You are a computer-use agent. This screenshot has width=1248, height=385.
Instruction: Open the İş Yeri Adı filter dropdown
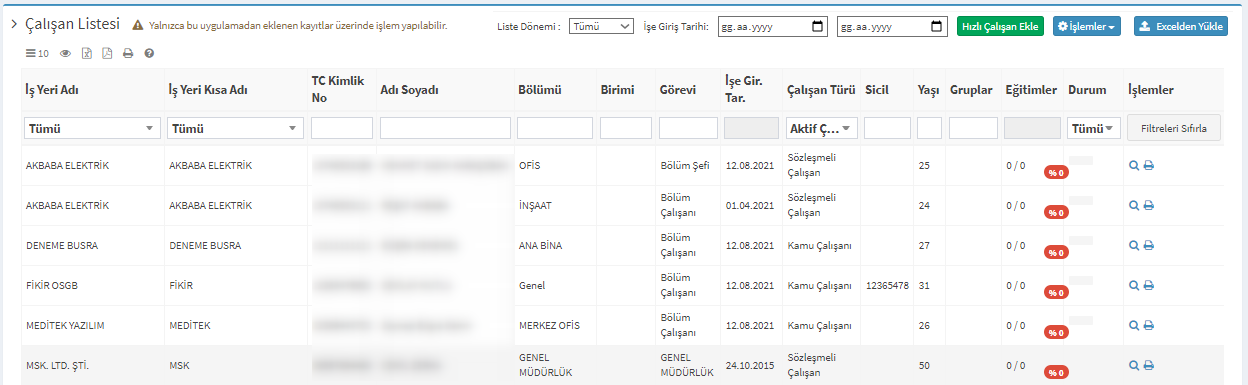tap(93, 128)
